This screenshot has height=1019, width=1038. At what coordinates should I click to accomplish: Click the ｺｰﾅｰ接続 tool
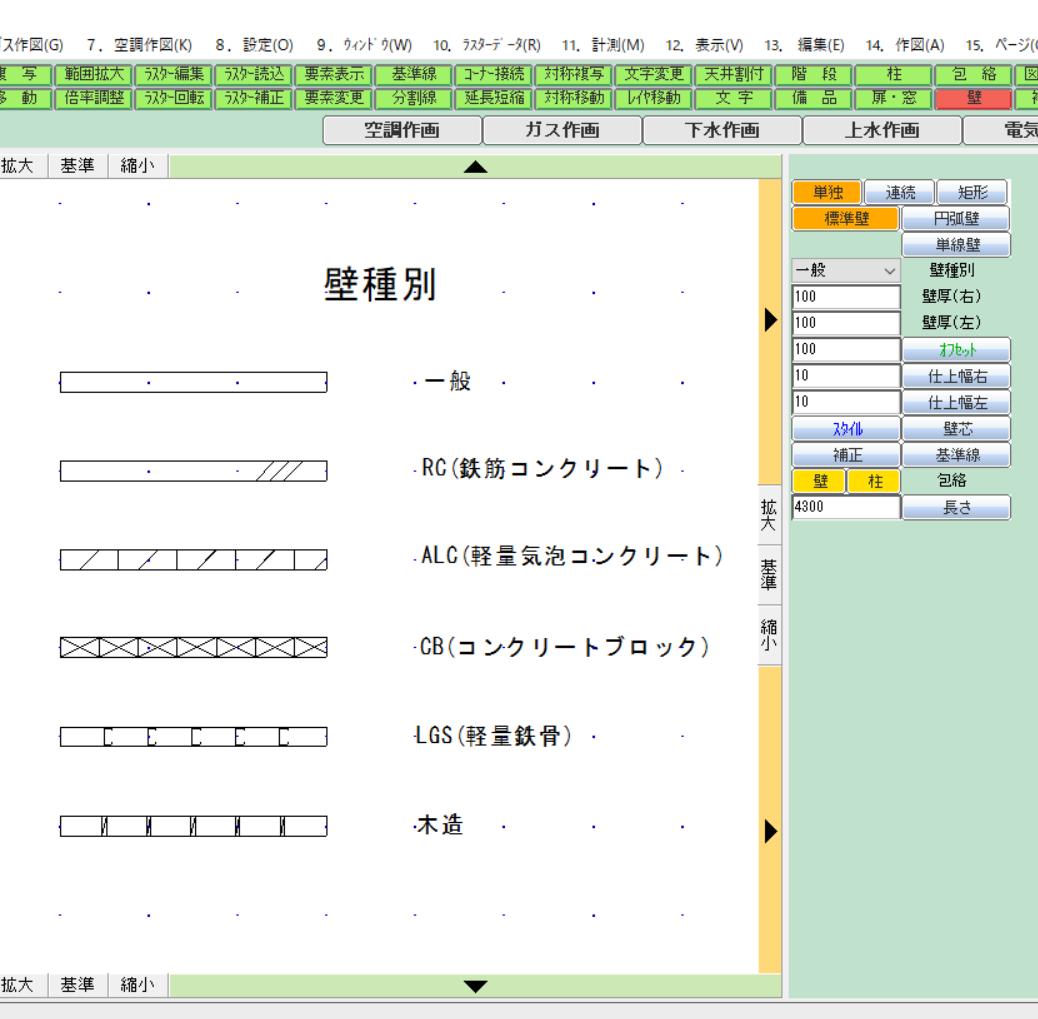[x=494, y=74]
